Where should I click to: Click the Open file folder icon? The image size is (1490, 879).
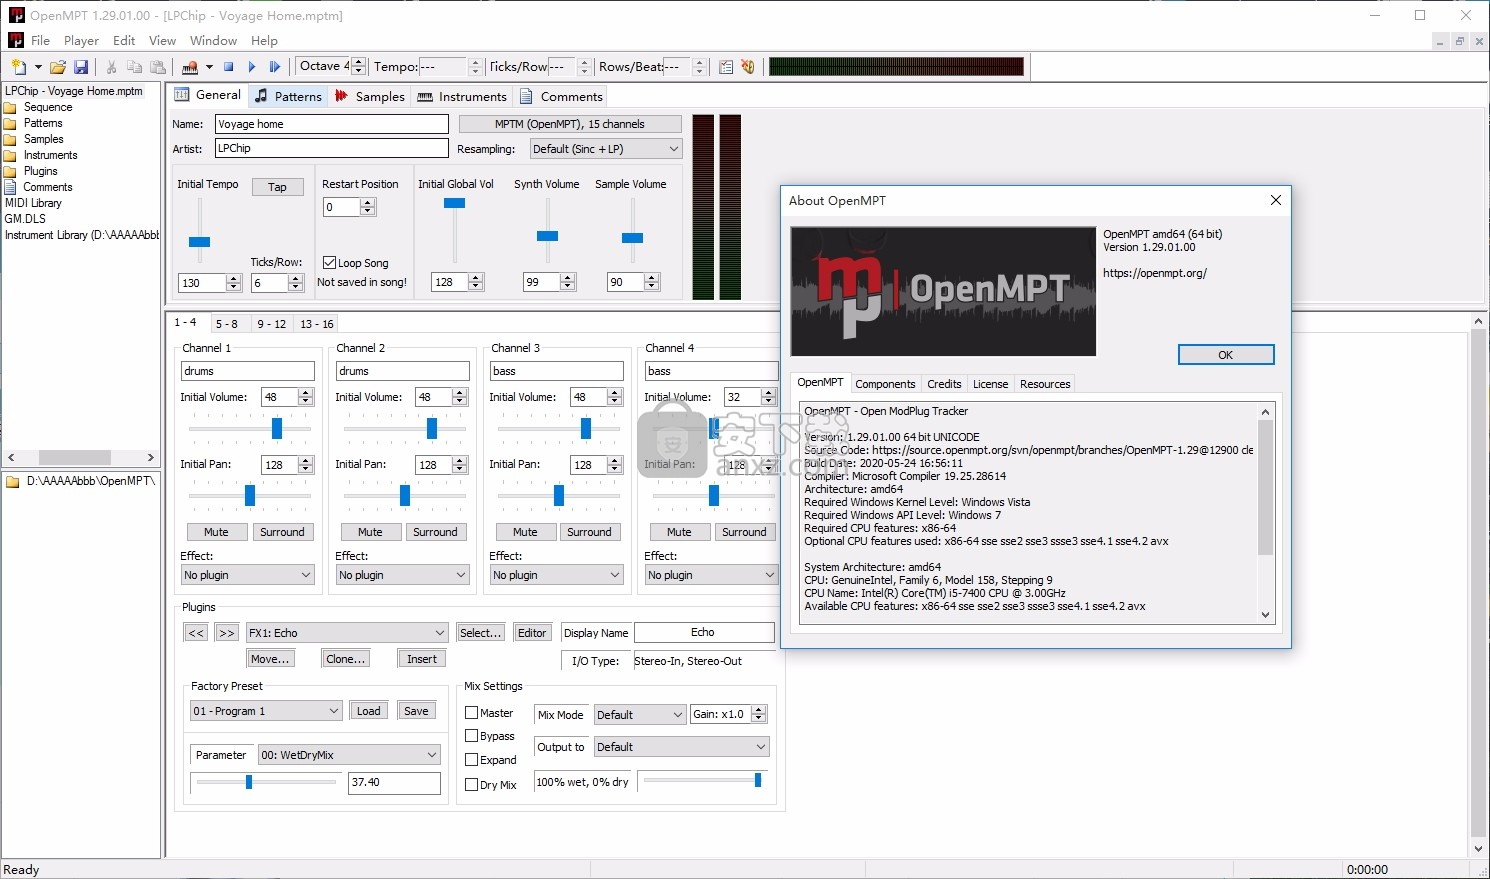point(58,67)
